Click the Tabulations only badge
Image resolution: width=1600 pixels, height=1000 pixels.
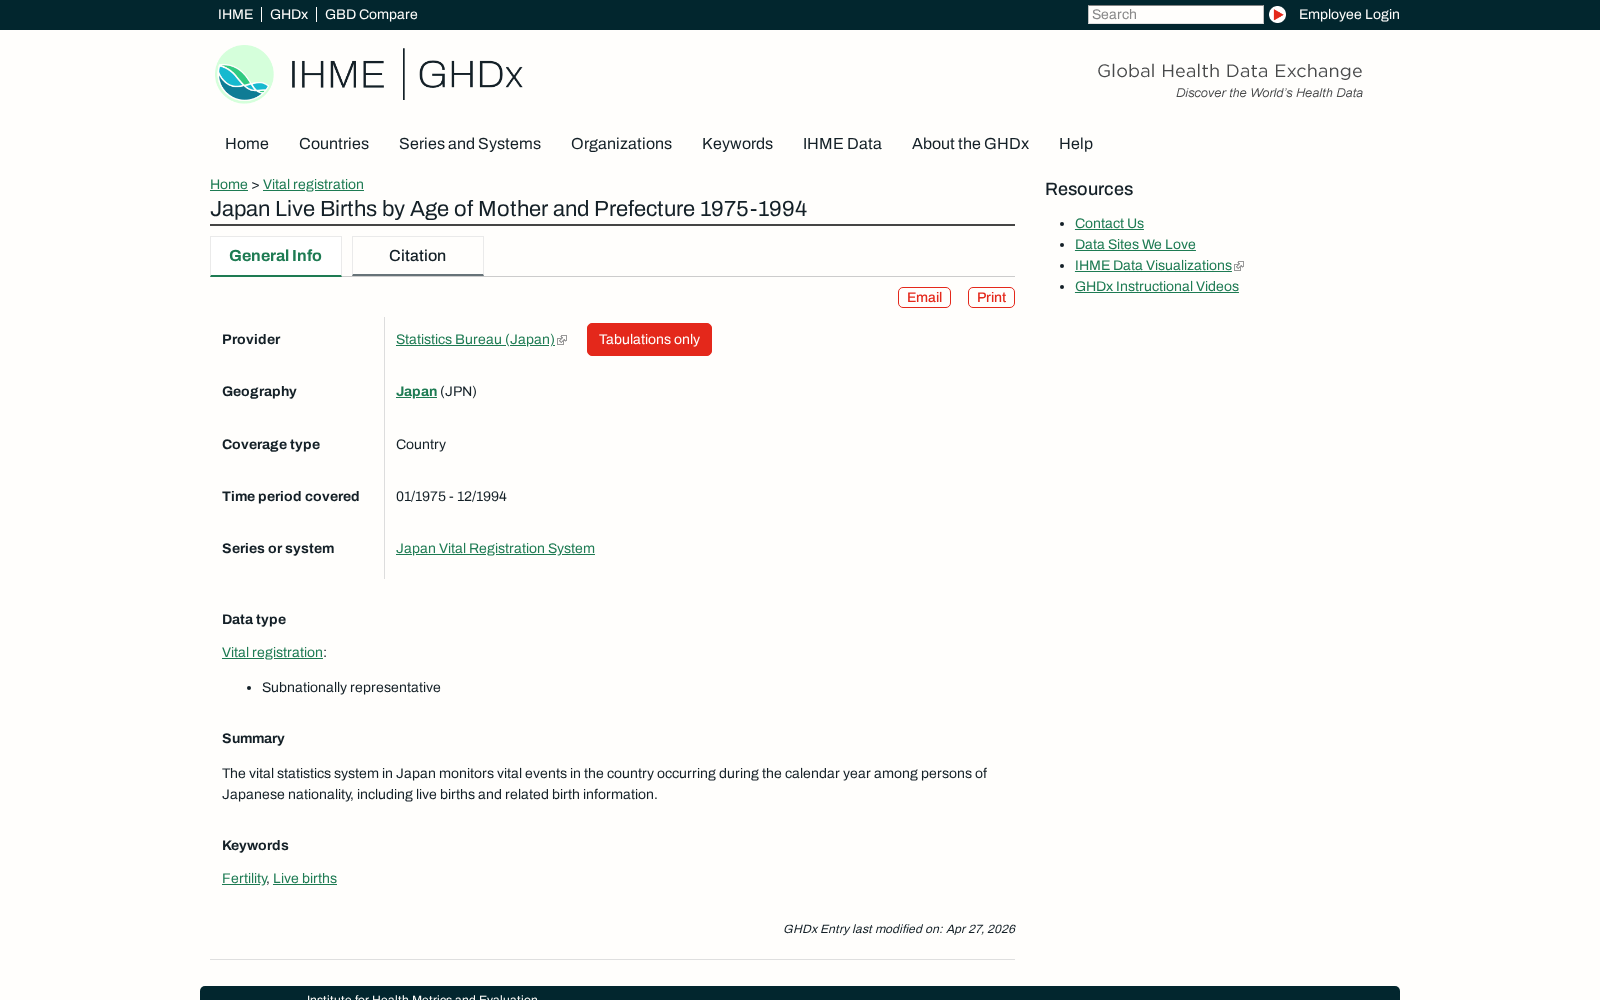click(649, 339)
